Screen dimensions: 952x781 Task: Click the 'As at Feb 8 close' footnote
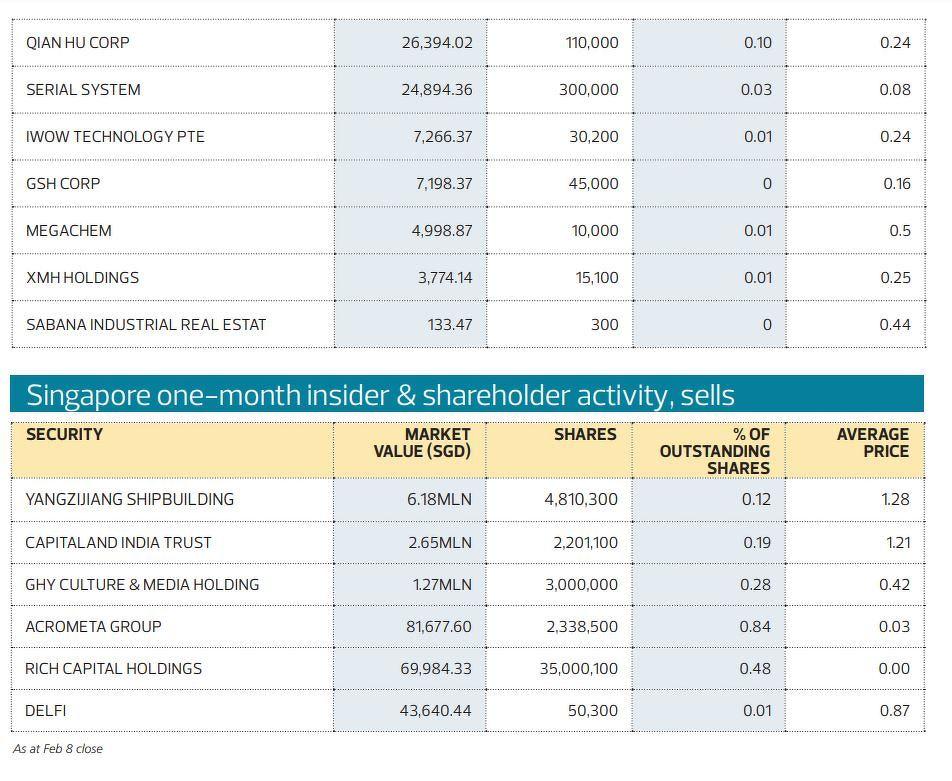58,749
